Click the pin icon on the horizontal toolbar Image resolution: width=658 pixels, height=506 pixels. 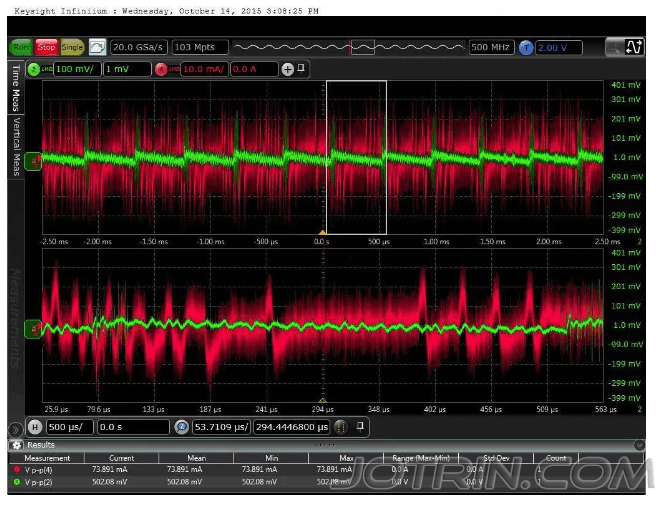(x=360, y=426)
